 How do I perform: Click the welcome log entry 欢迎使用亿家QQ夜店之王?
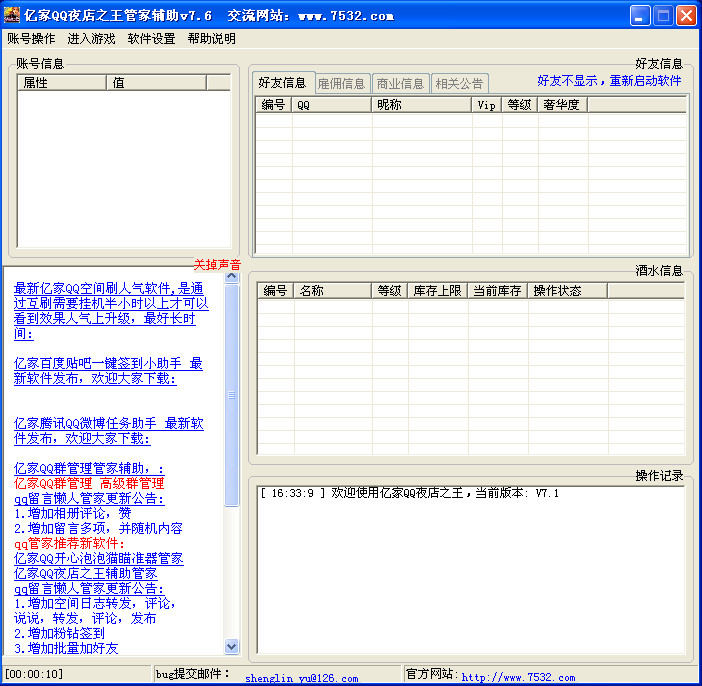pos(410,493)
